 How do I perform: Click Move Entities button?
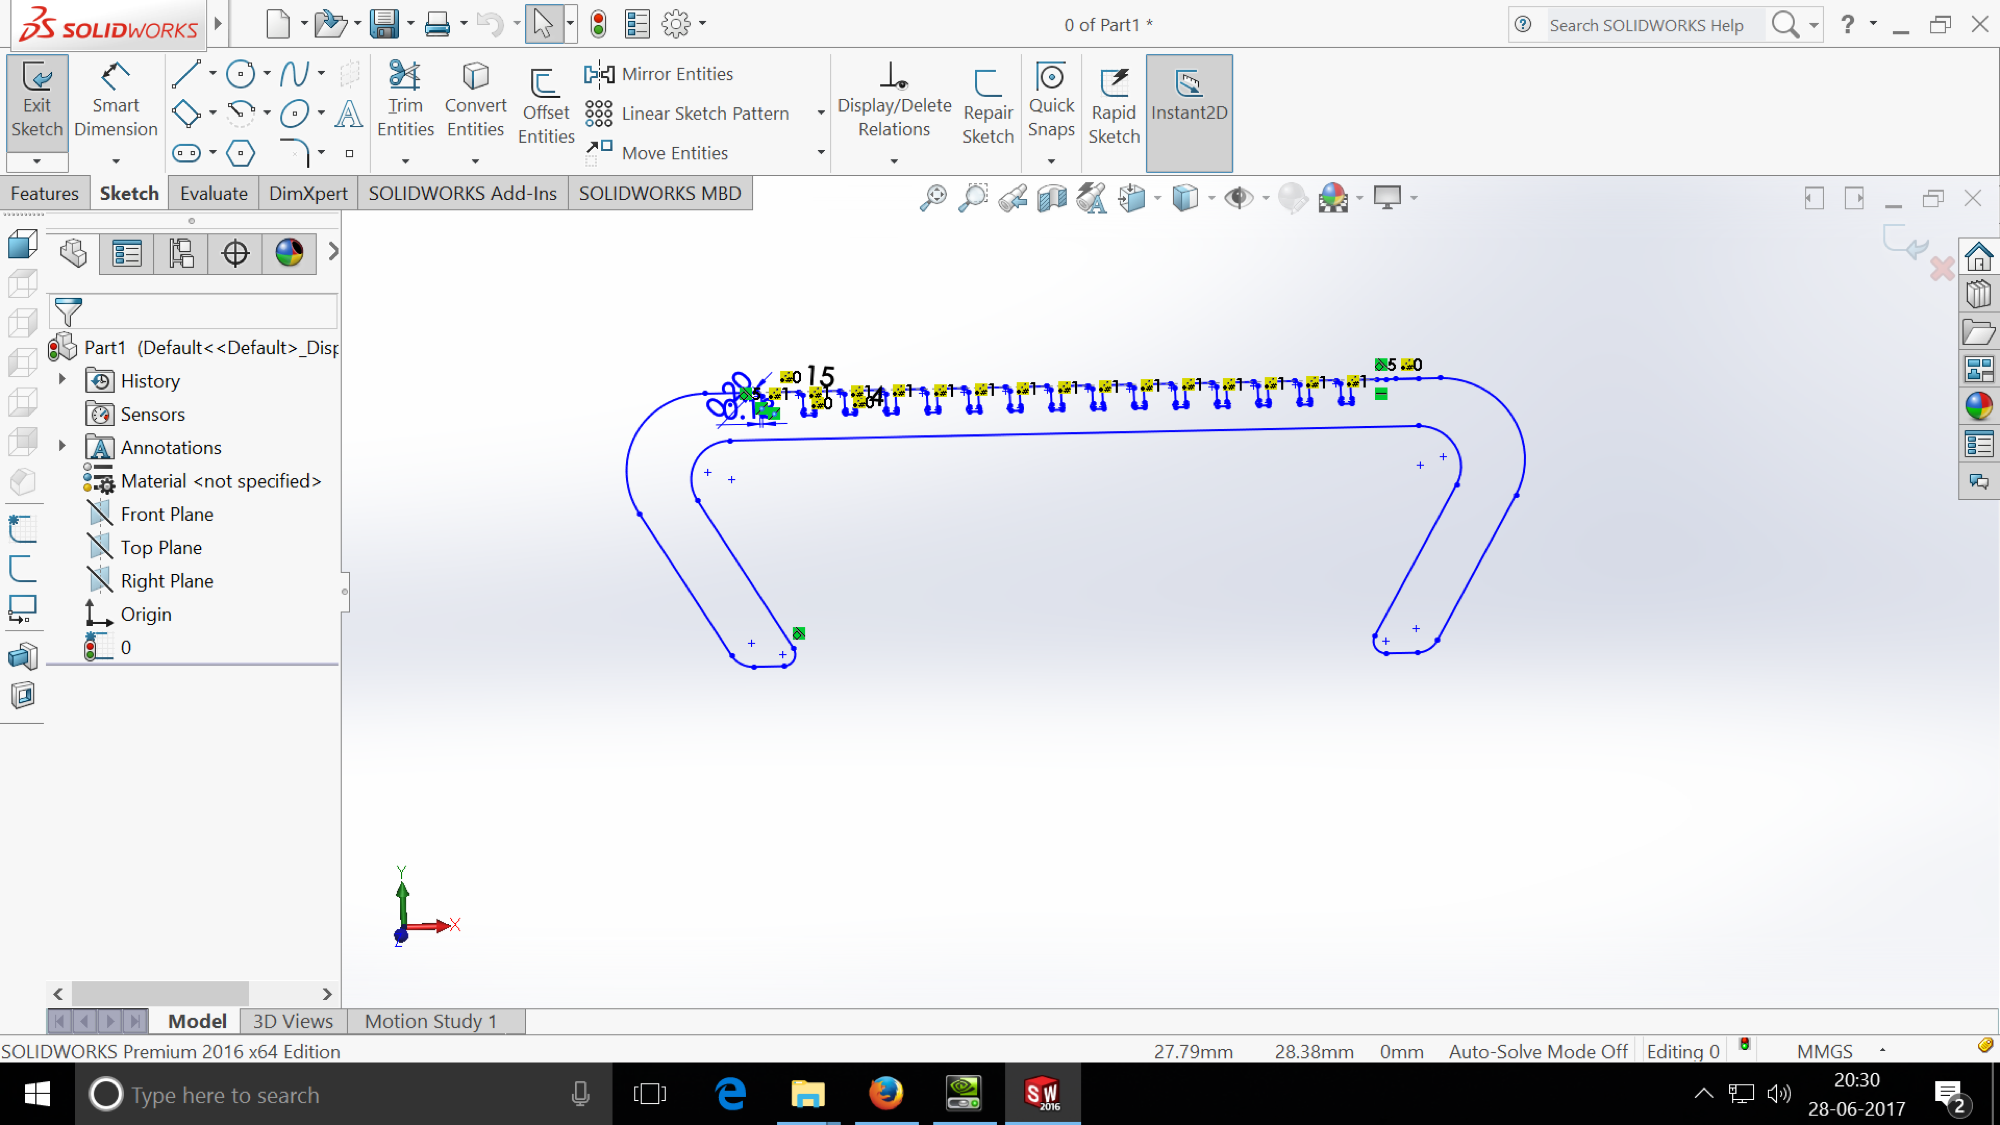[x=656, y=153]
